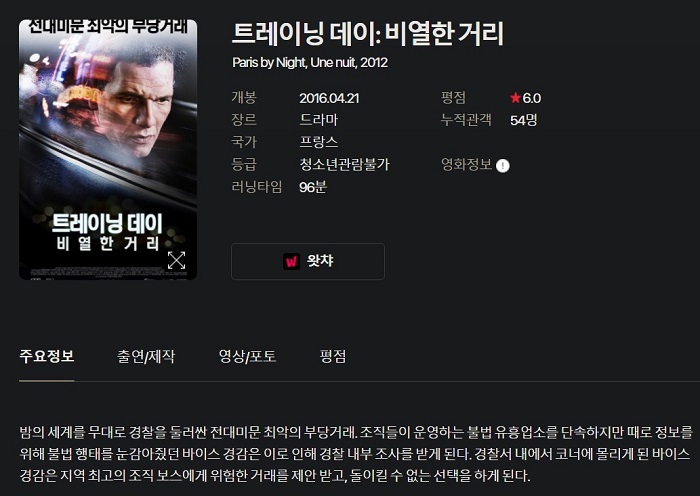Click the red star rating icon
The width and height of the screenshot is (700, 496).
516,97
